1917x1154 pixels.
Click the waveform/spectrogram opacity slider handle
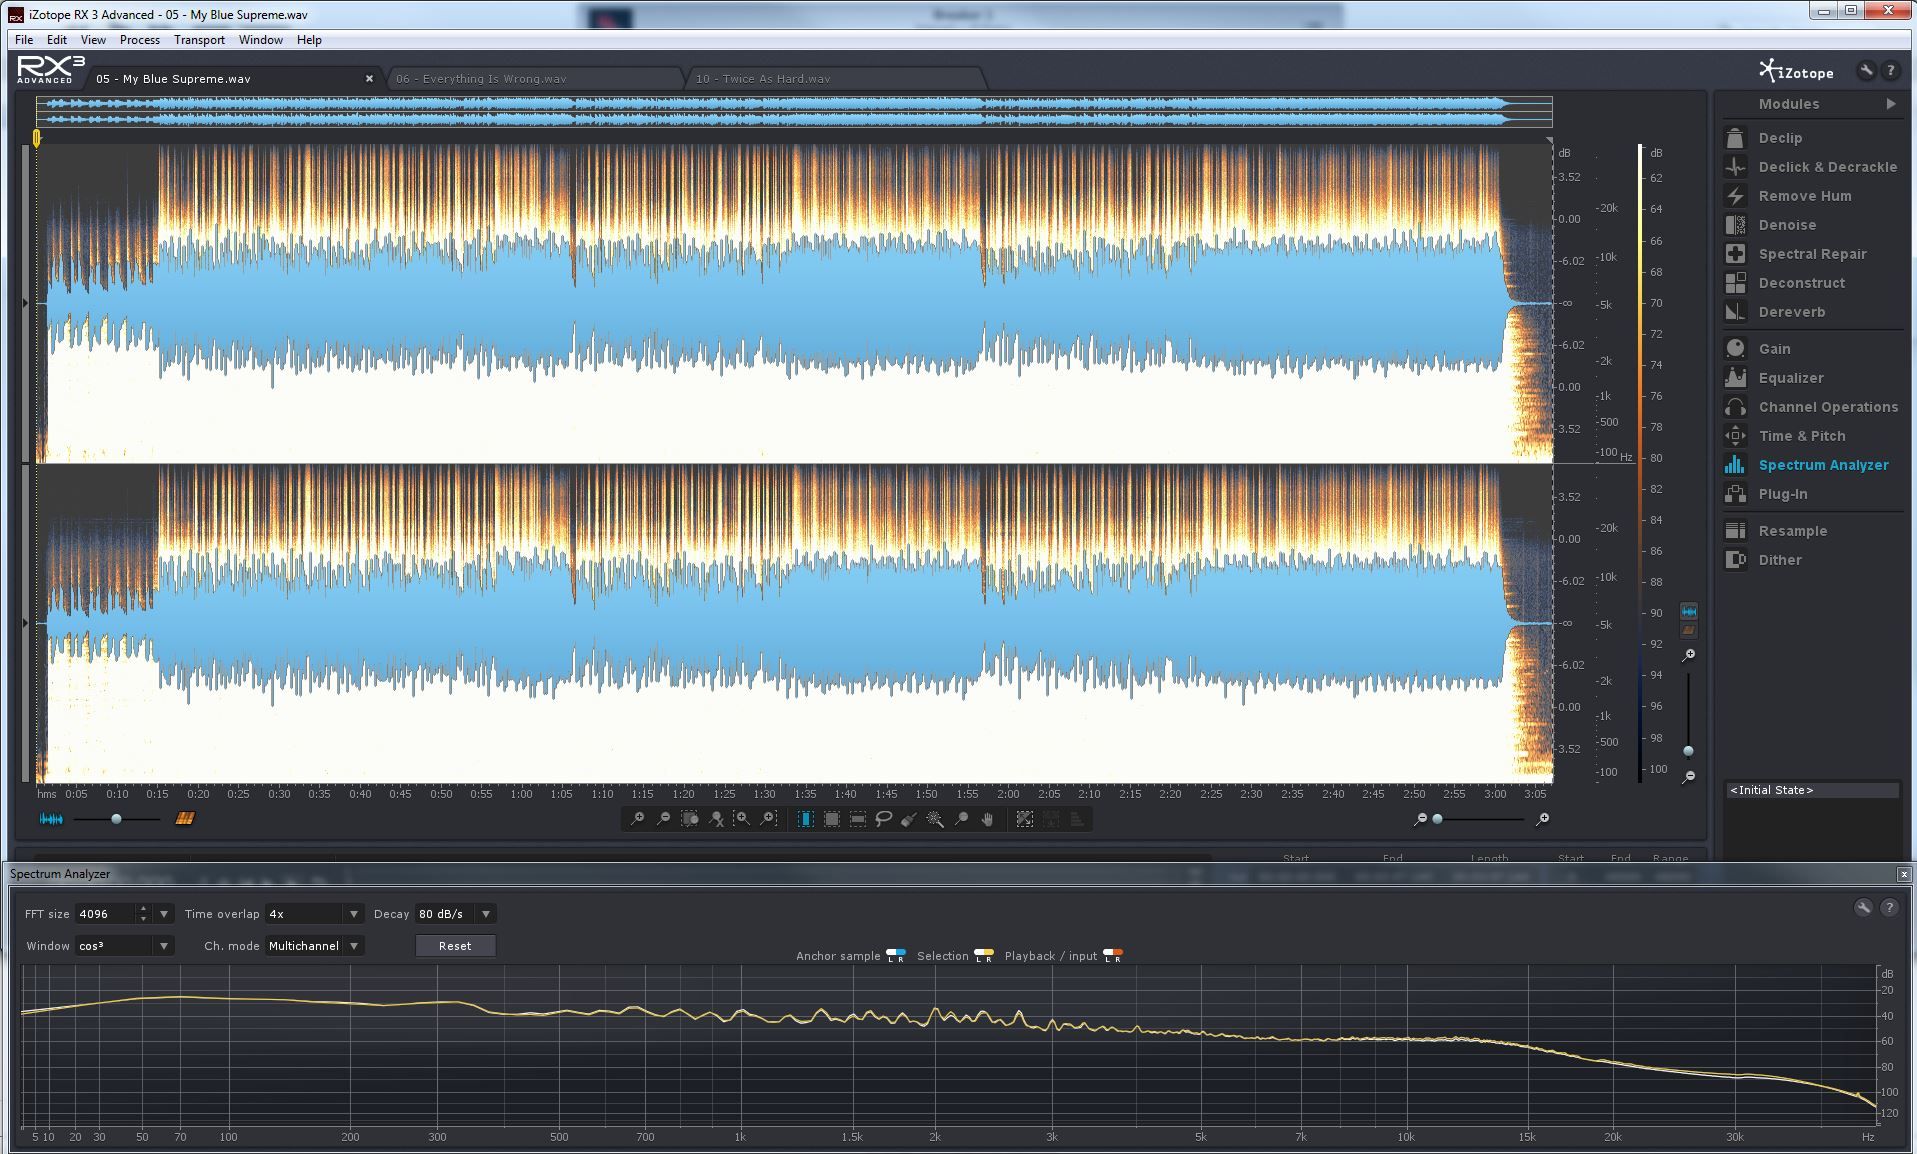[x=116, y=819]
